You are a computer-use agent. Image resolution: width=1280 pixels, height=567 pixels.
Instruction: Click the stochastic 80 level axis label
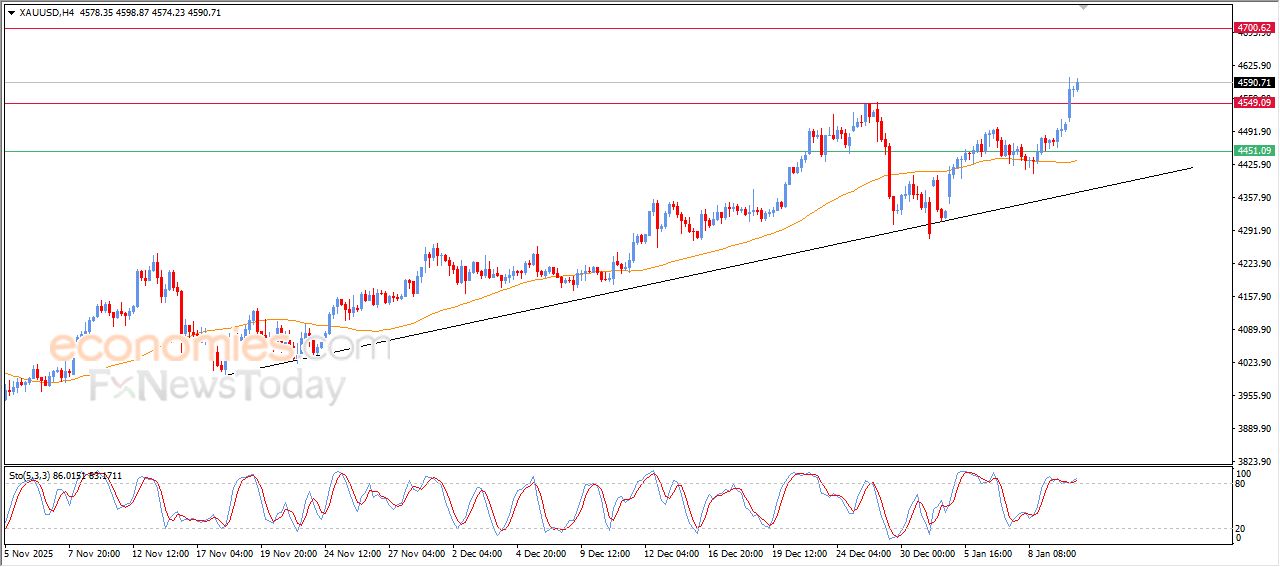click(1243, 484)
